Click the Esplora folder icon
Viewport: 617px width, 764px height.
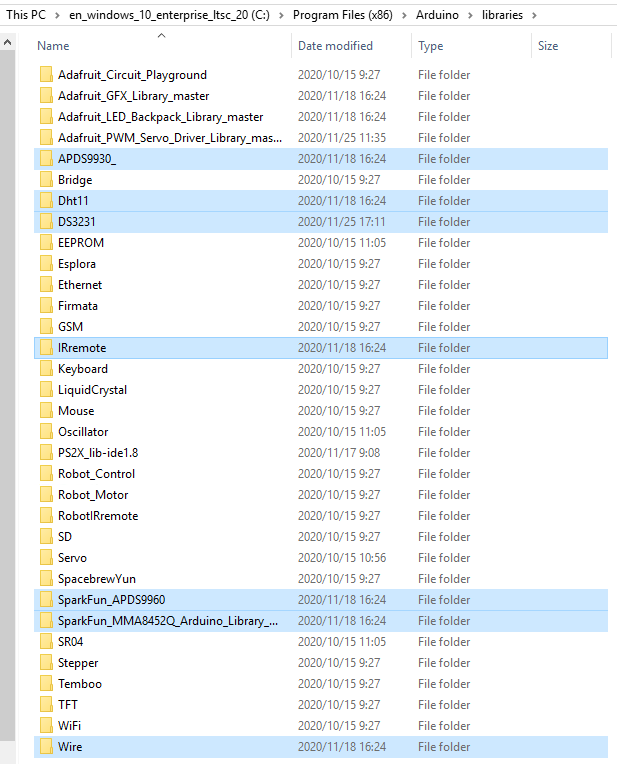pyautogui.click(x=46, y=263)
